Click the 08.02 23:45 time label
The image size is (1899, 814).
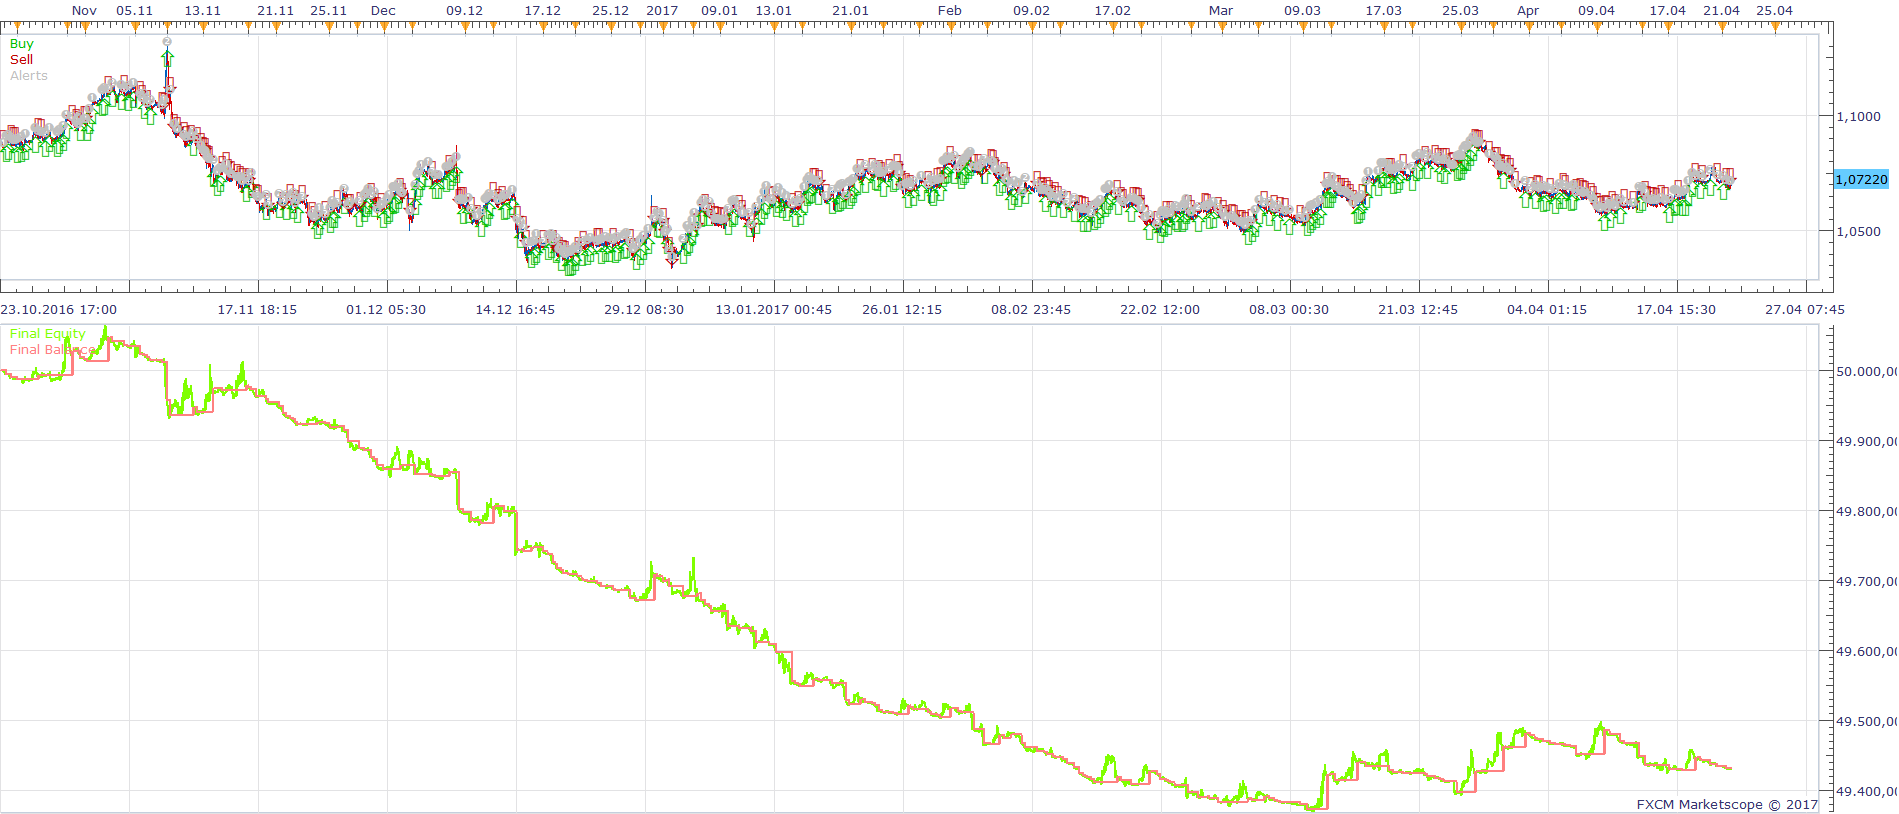1032,310
